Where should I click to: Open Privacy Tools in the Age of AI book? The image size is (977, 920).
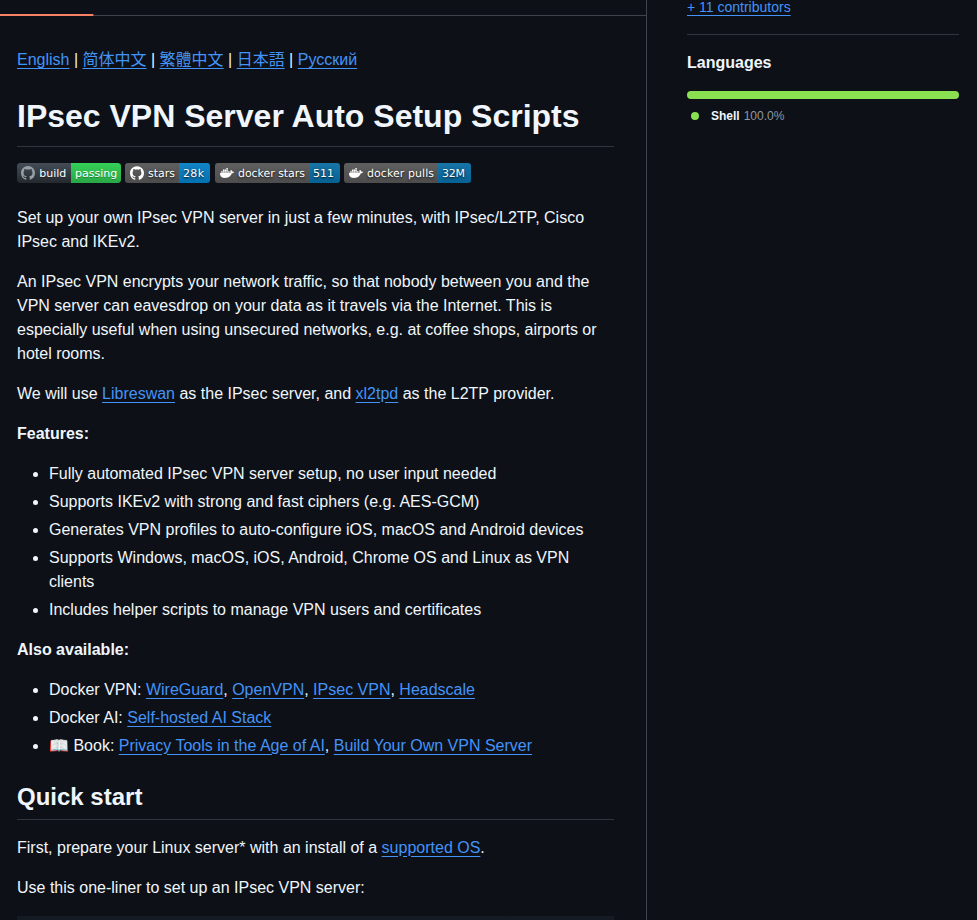pos(222,746)
